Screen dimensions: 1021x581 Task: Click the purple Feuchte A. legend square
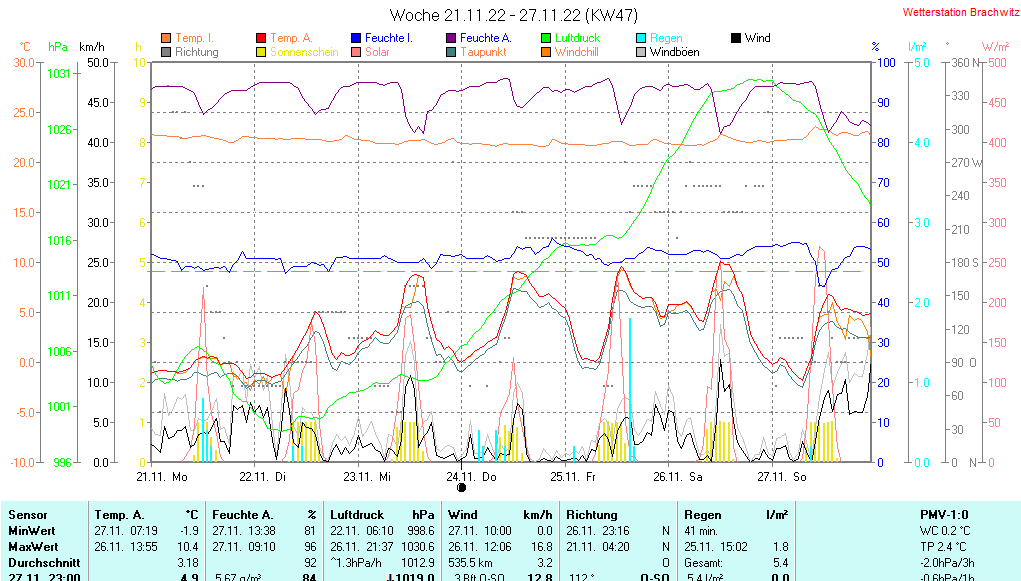coord(451,38)
